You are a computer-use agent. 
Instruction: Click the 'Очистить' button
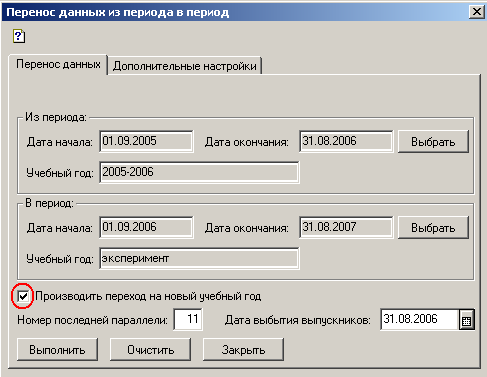[x=150, y=350]
